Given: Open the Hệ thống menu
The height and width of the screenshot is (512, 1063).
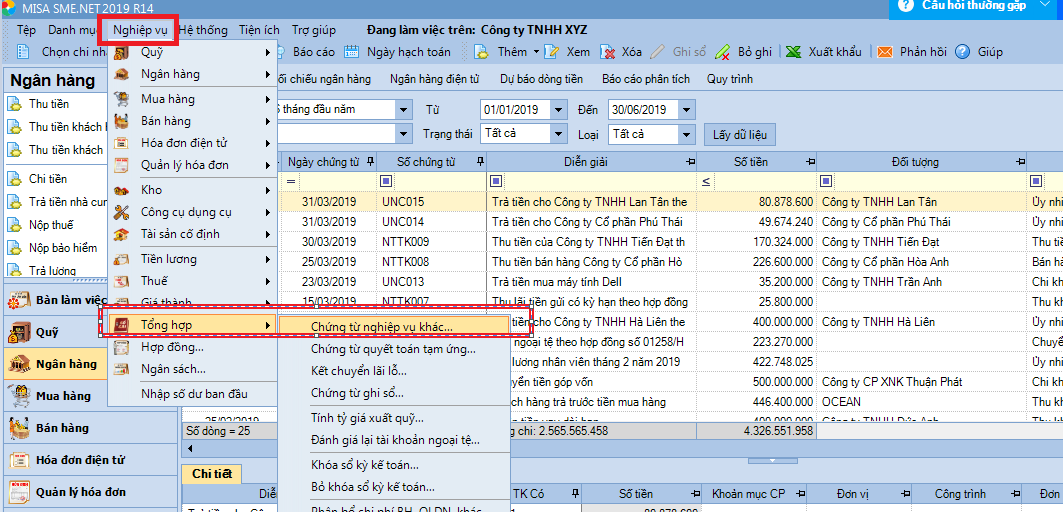Looking at the screenshot, I should [x=203, y=31].
